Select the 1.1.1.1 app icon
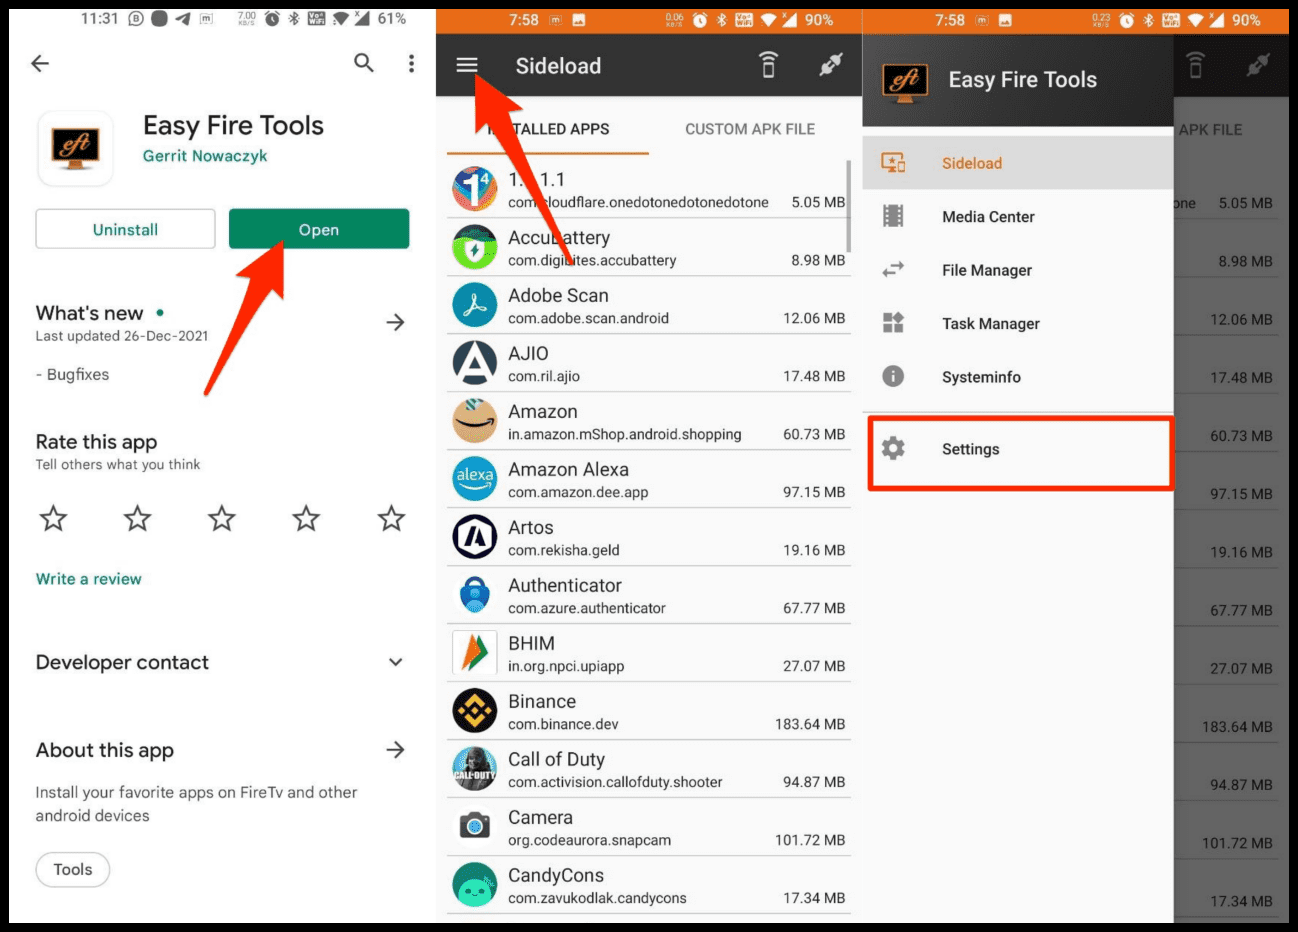This screenshot has width=1298, height=932. tap(475, 190)
